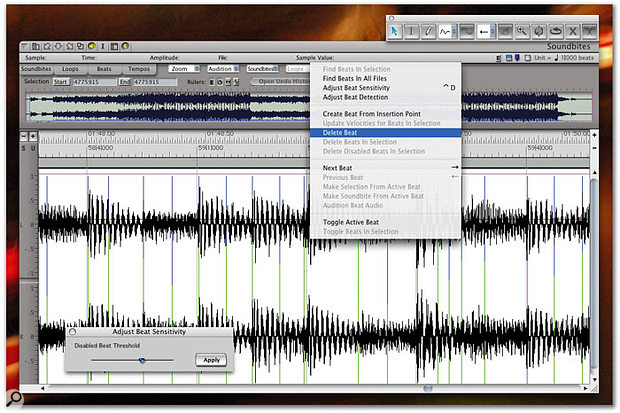Click the Selection End button
Image resolution: width=620 pixels, height=413 pixels.
click(x=125, y=82)
